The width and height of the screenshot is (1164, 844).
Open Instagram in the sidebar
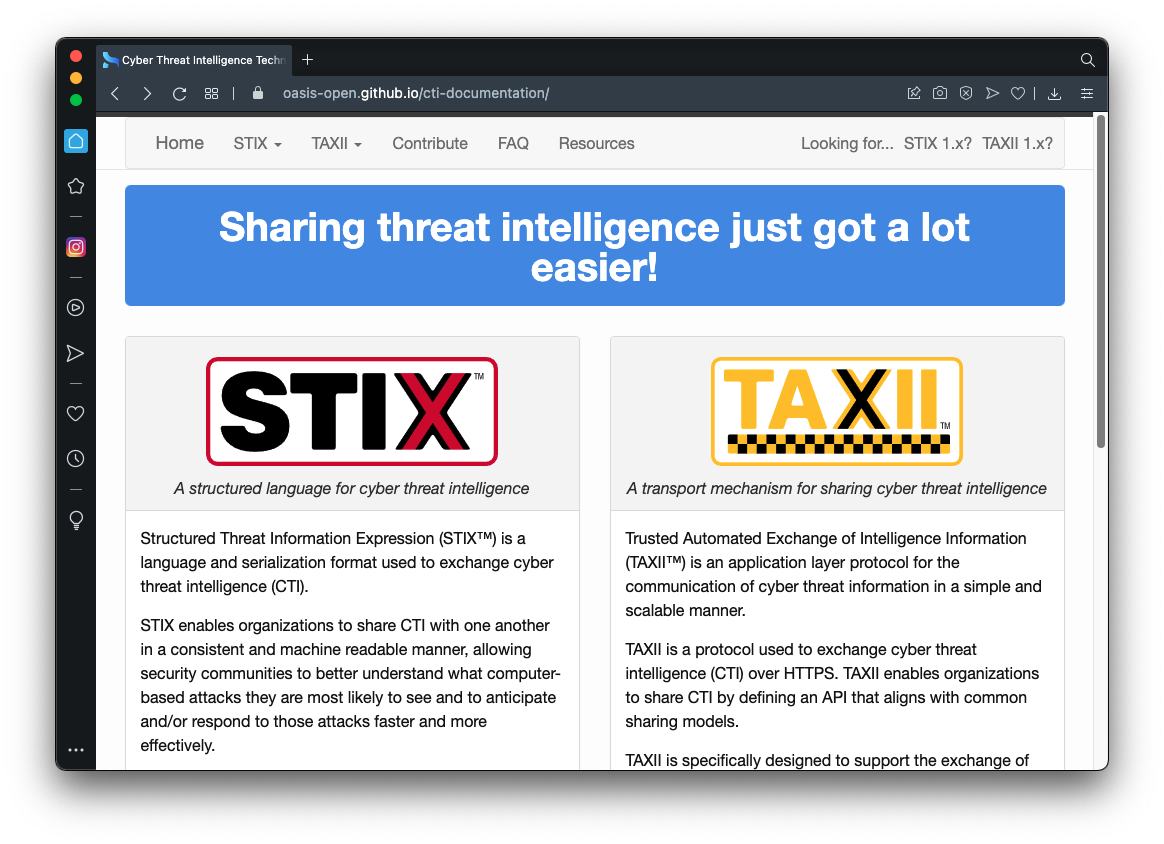click(76, 247)
